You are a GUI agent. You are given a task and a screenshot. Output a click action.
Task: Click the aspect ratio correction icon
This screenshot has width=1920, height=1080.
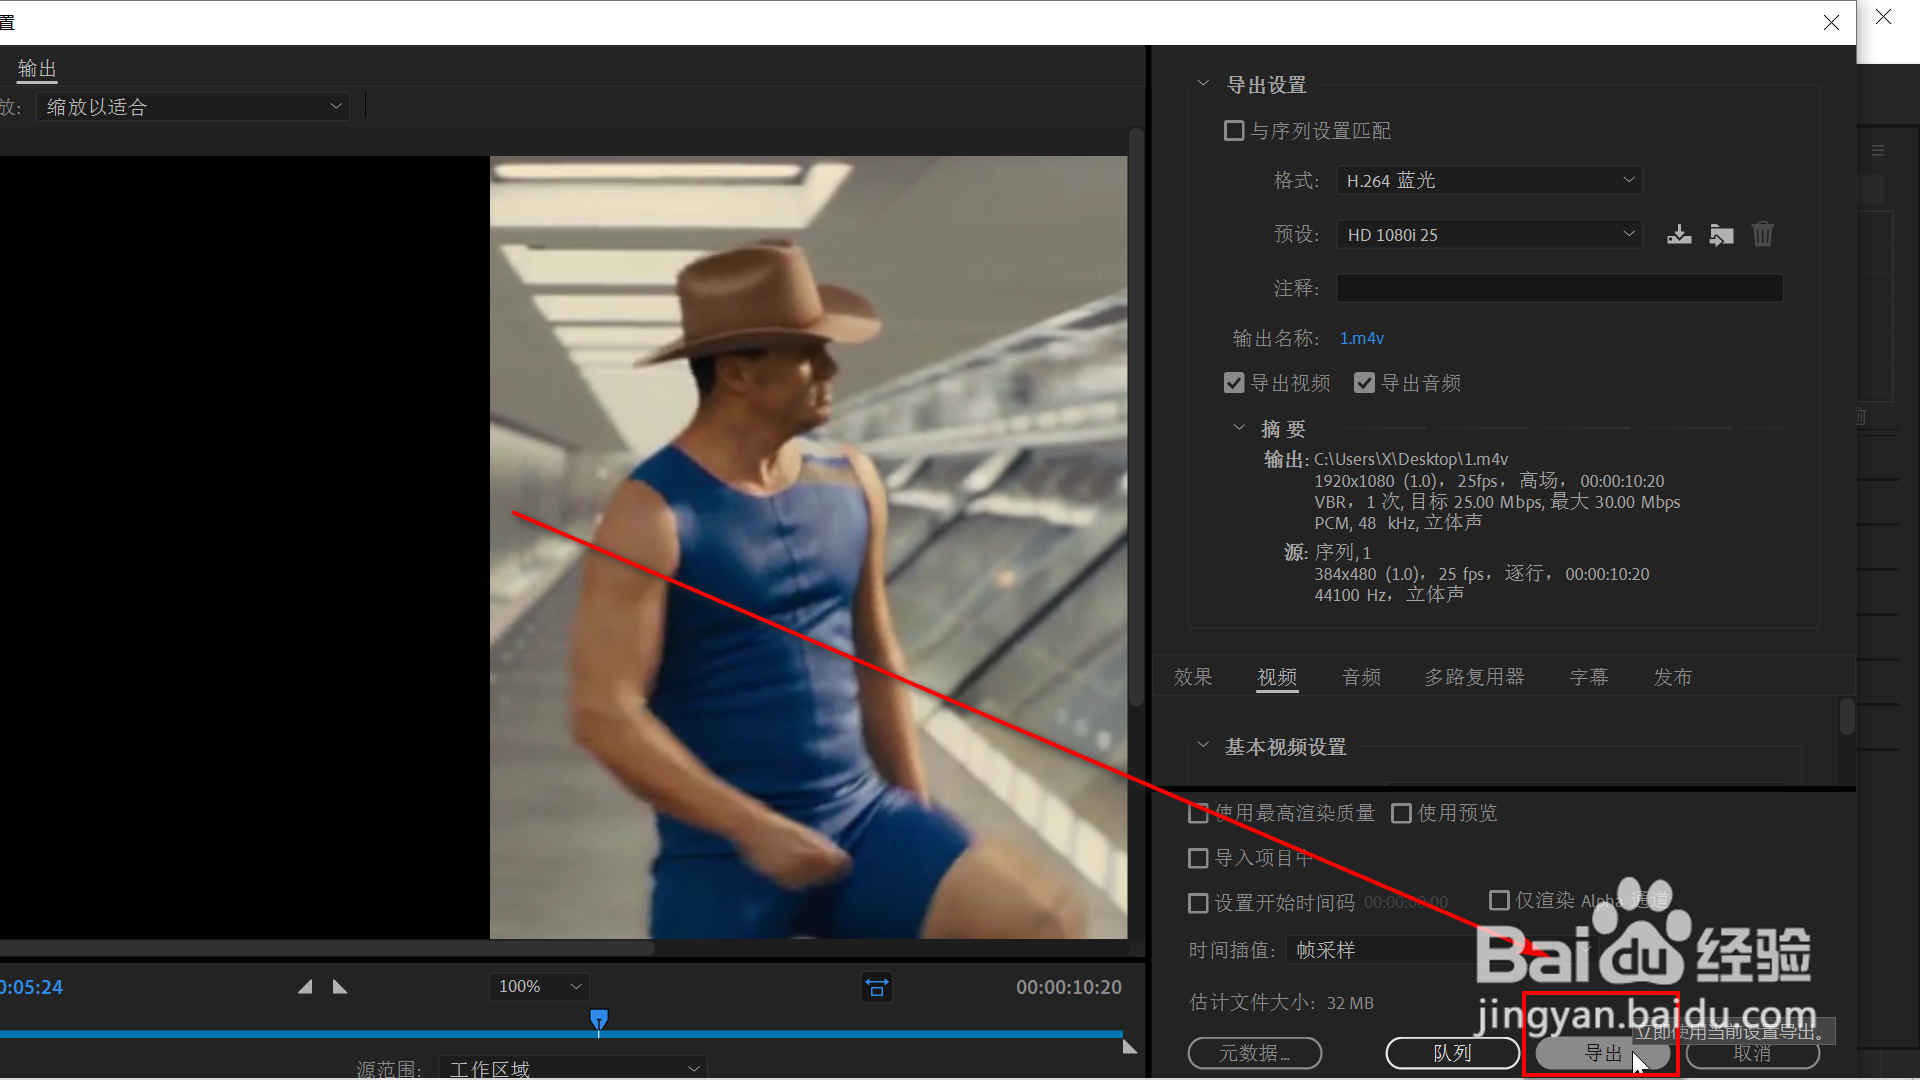point(877,987)
